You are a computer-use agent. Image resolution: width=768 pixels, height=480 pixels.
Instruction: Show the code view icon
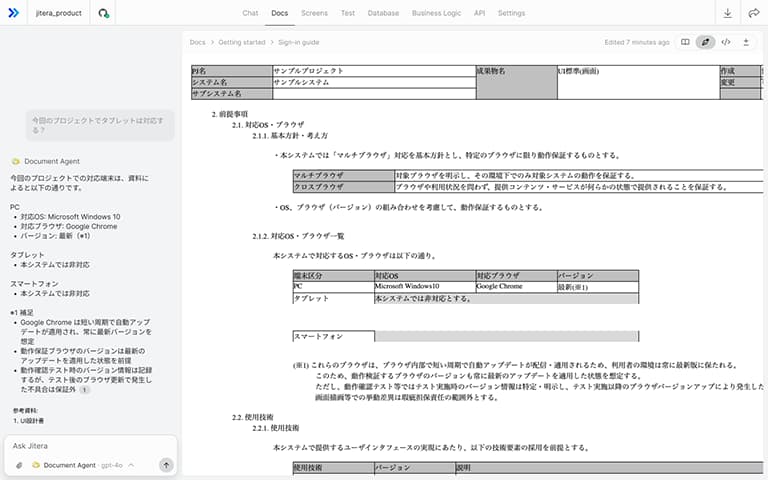click(726, 42)
